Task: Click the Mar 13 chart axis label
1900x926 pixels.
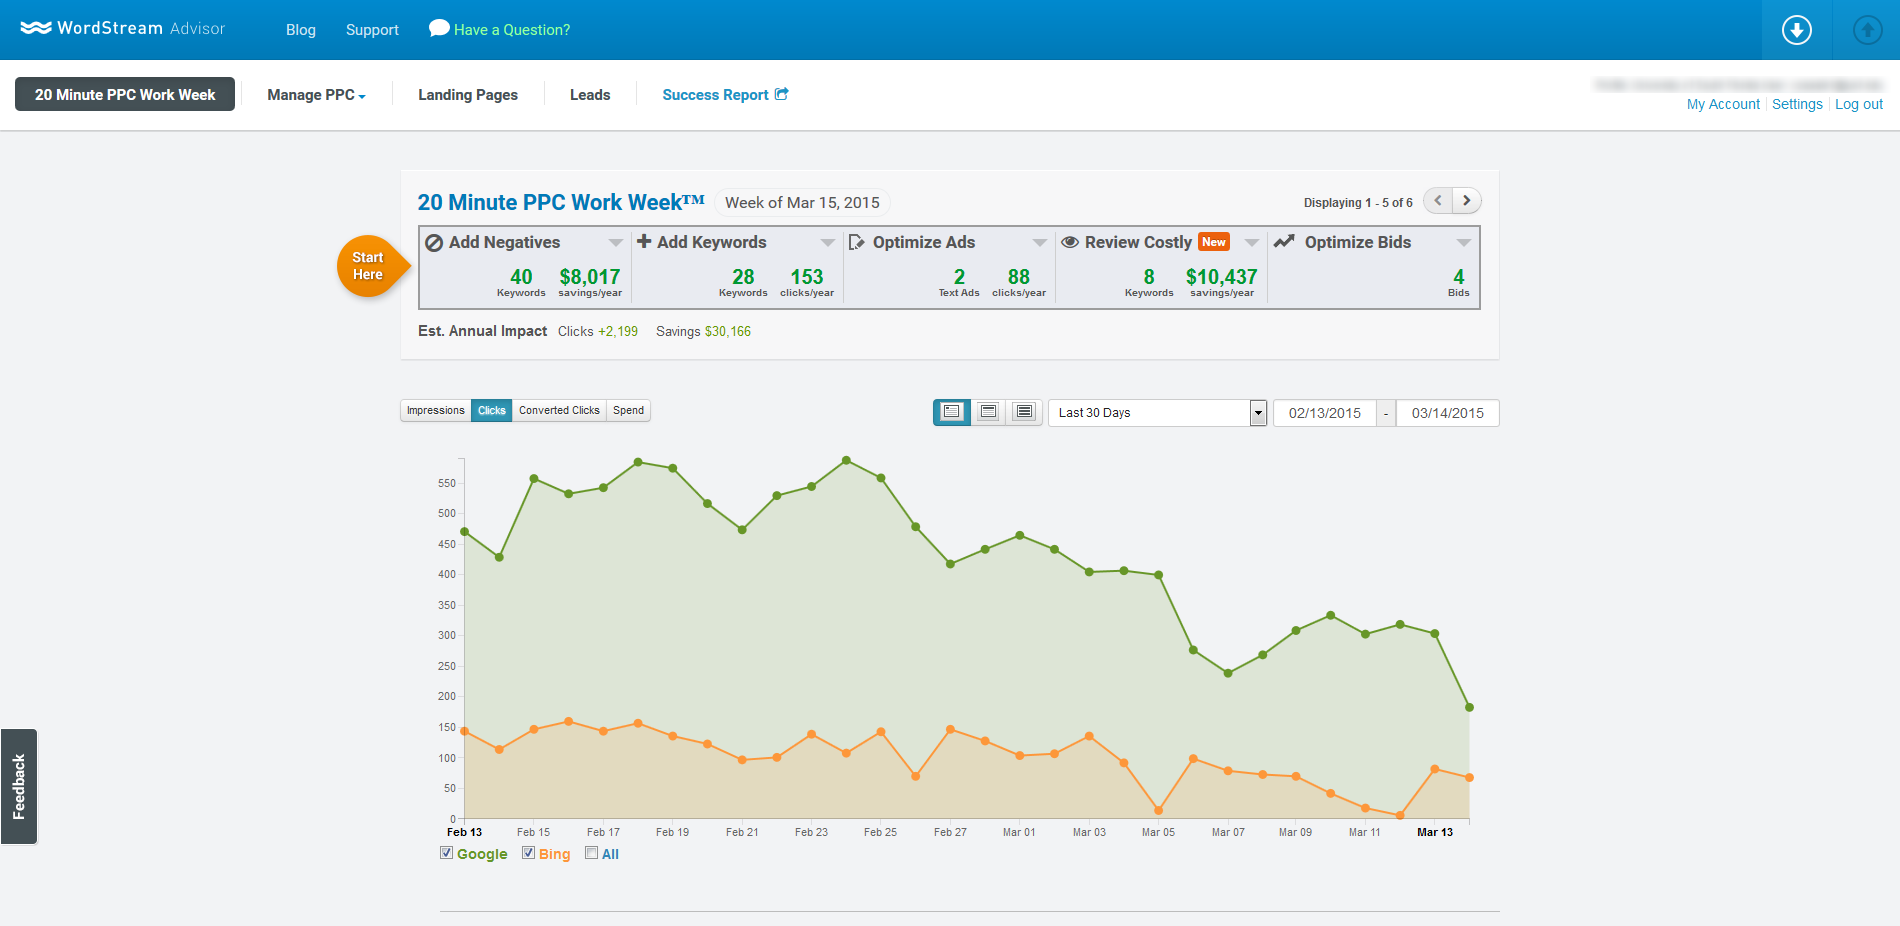Action: (x=1435, y=832)
